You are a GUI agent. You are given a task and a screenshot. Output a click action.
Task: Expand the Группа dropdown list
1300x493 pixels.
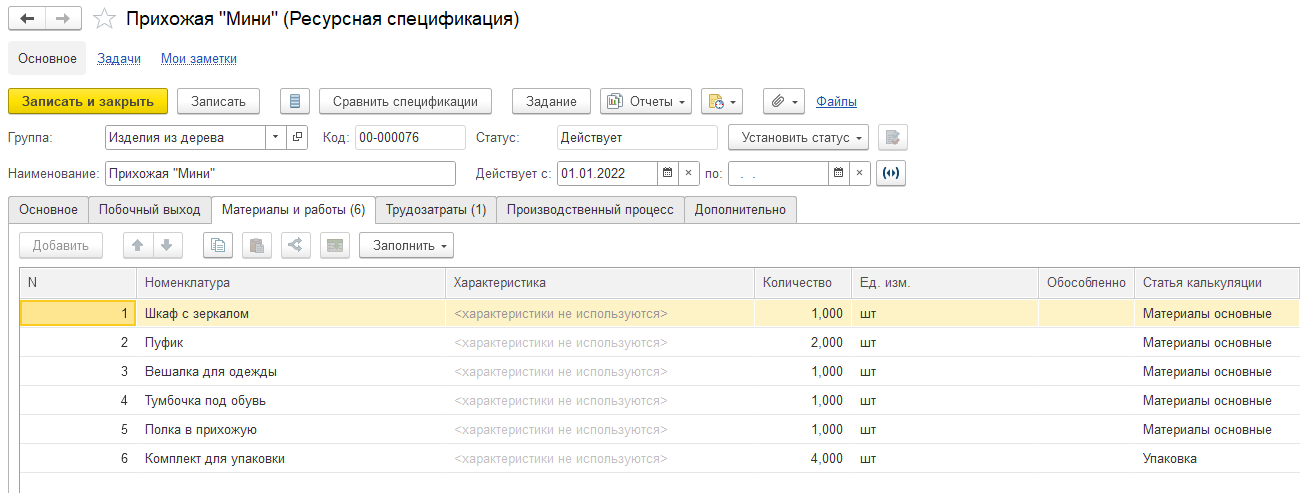tap(275, 137)
